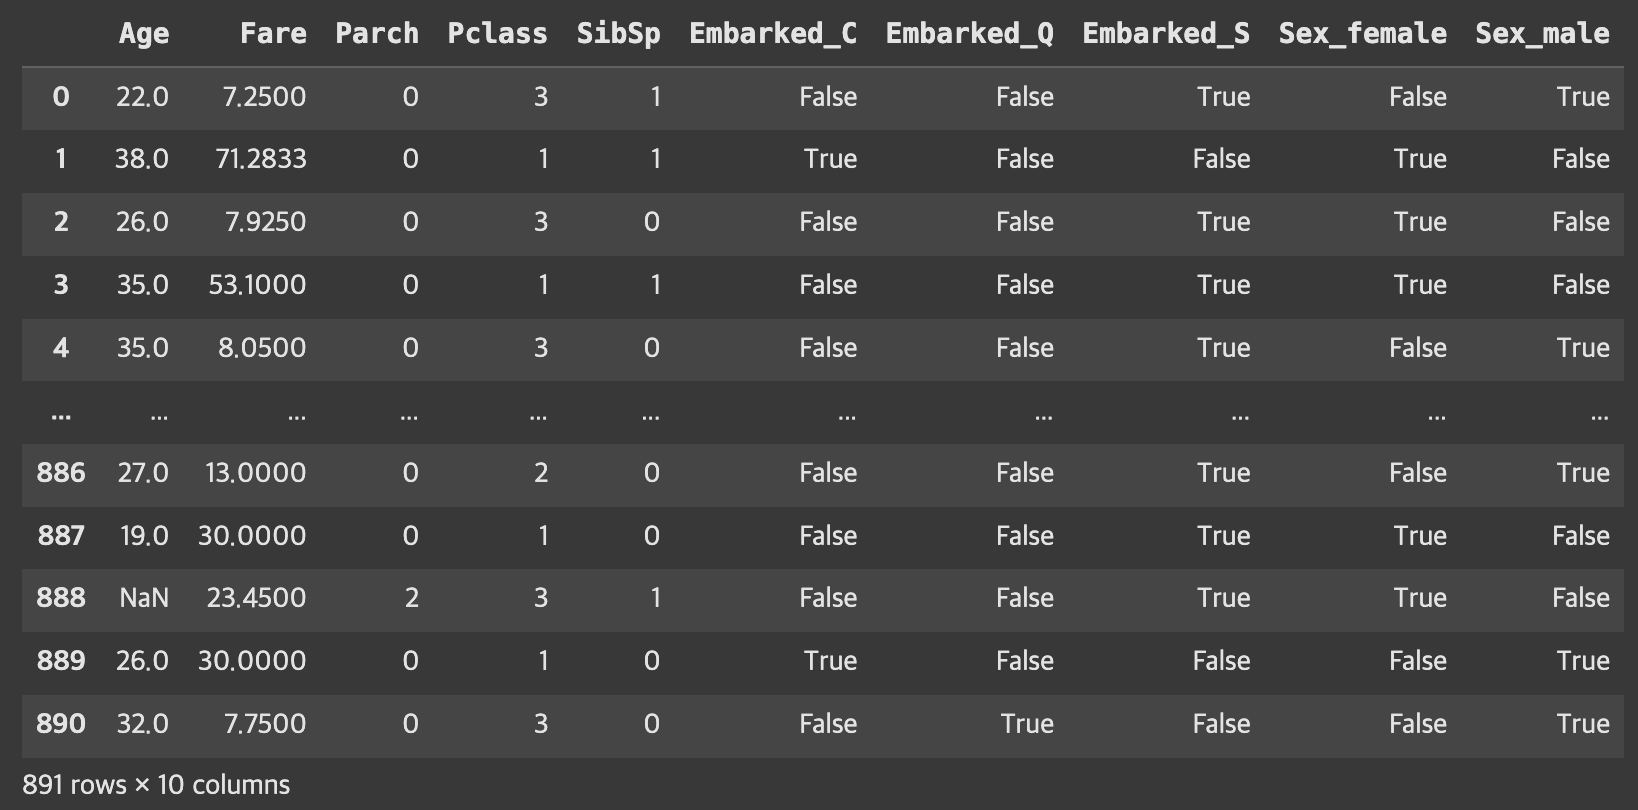Select the Fare column header
The image size is (1638, 810).
pos(273,34)
